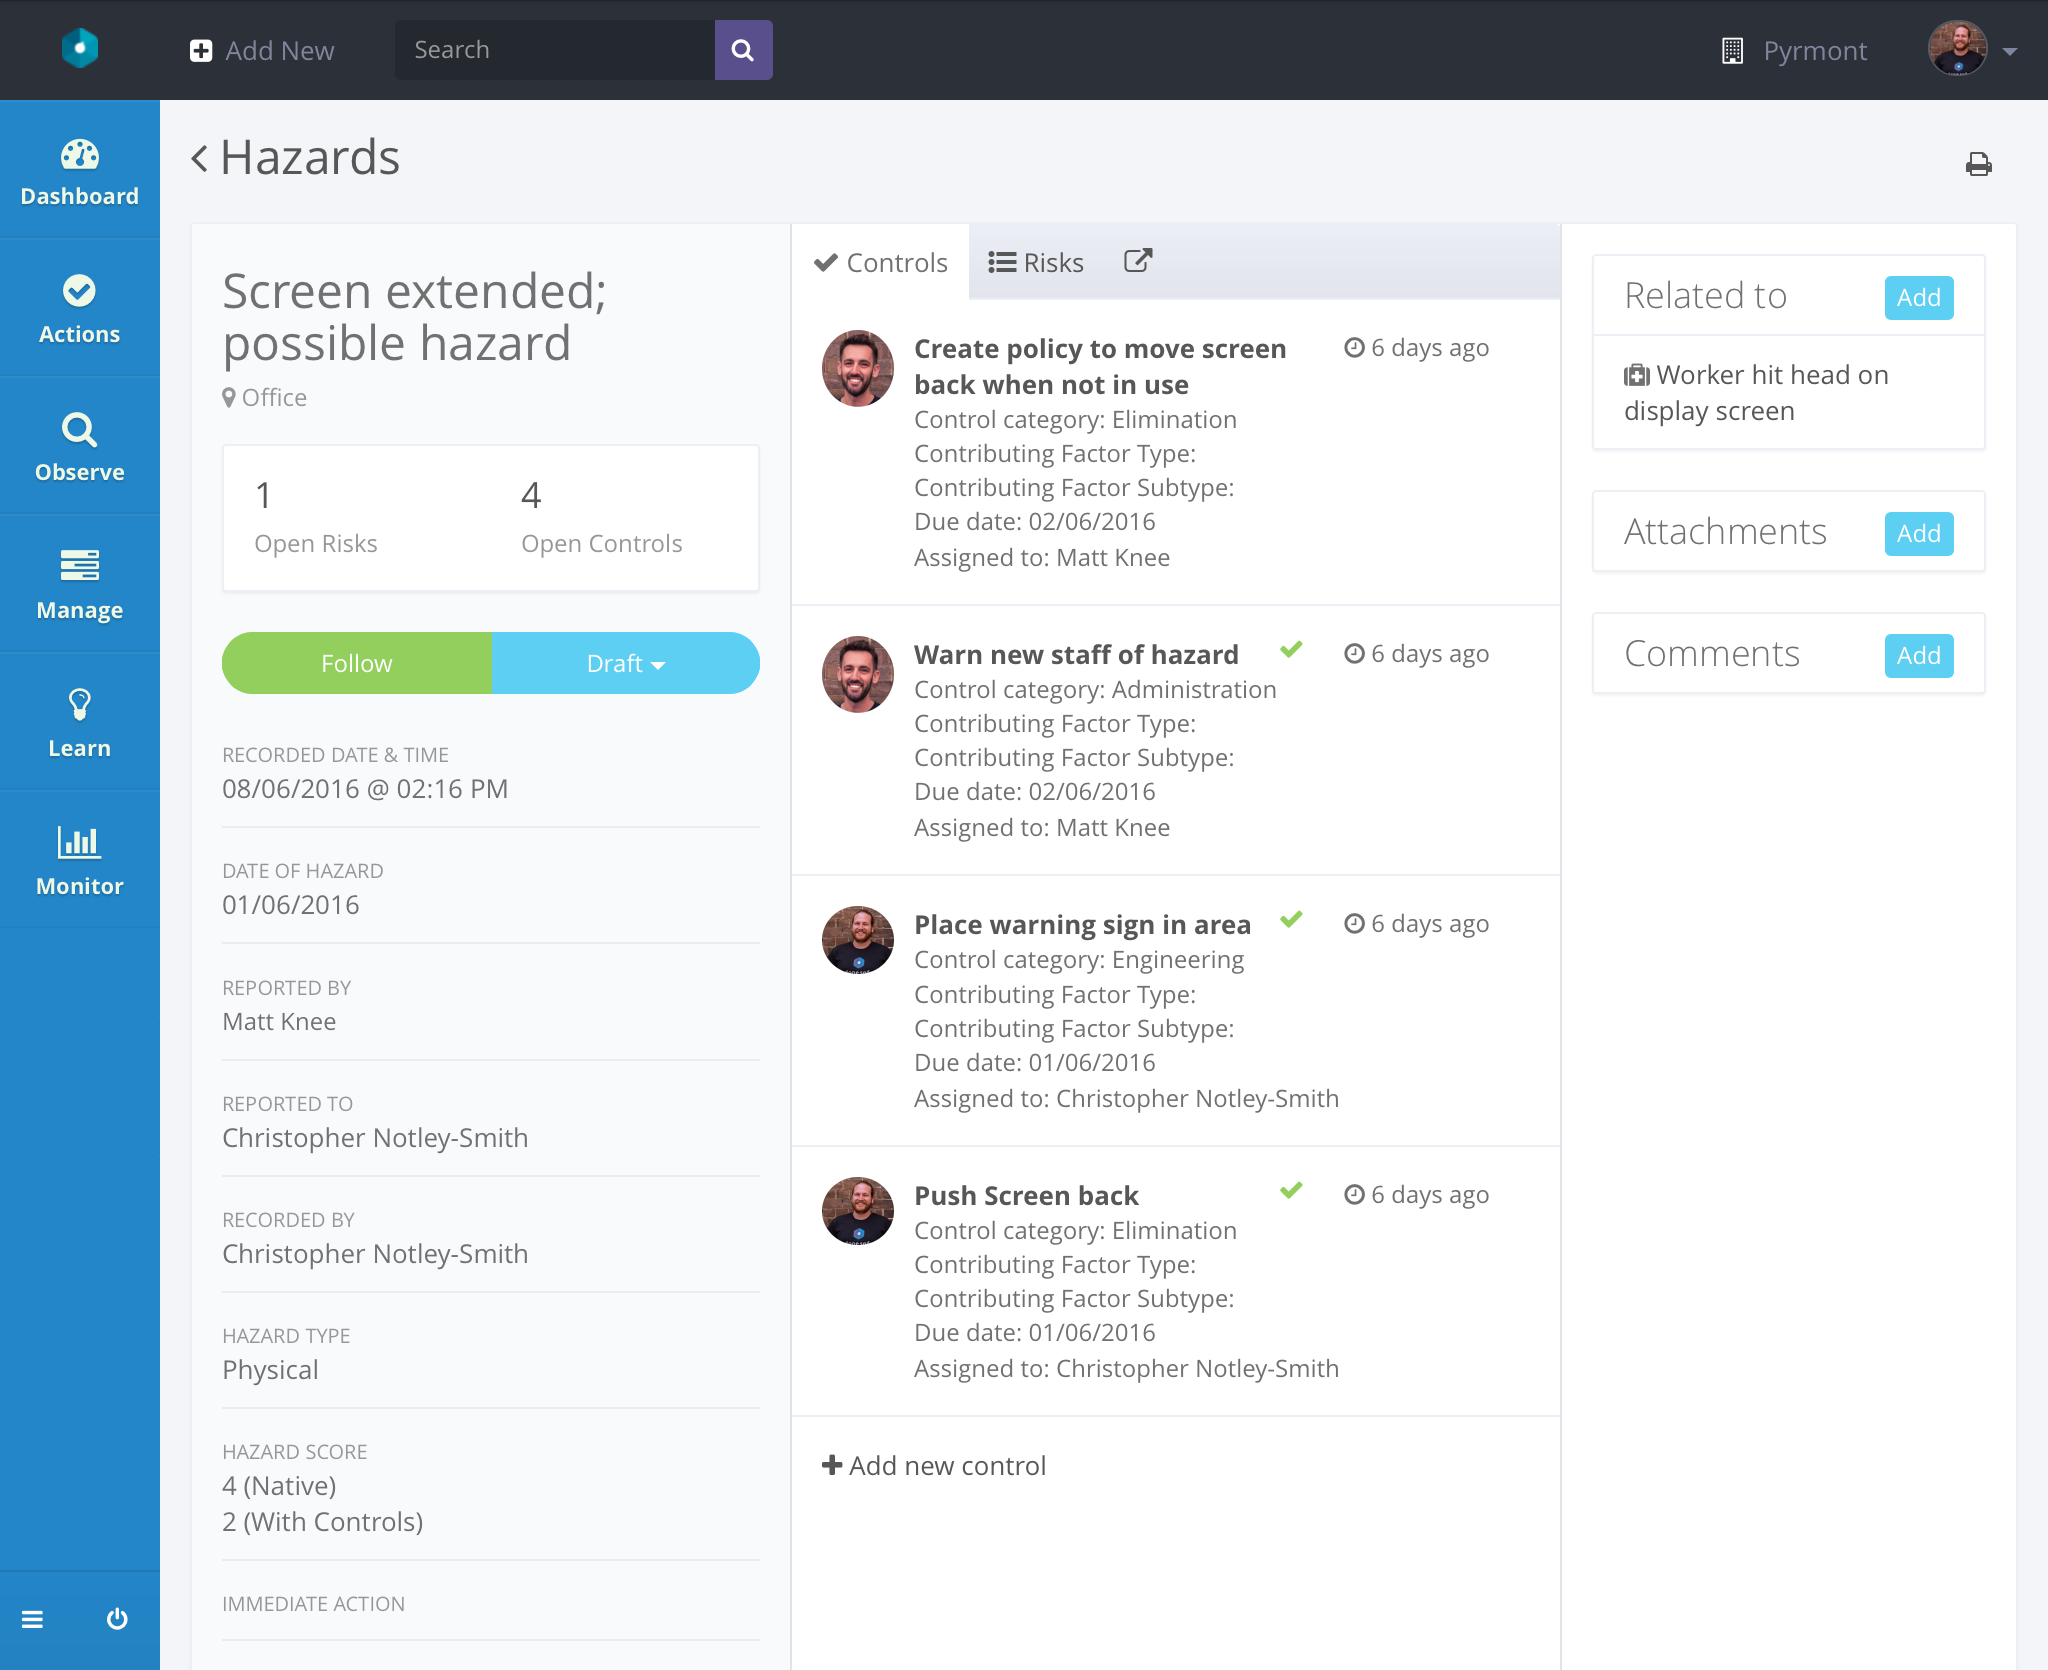The height and width of the screenshot is (1670, 2048).
Task: Toggle checkmark on Push Screen back control
Action: pos(1291,1191)
